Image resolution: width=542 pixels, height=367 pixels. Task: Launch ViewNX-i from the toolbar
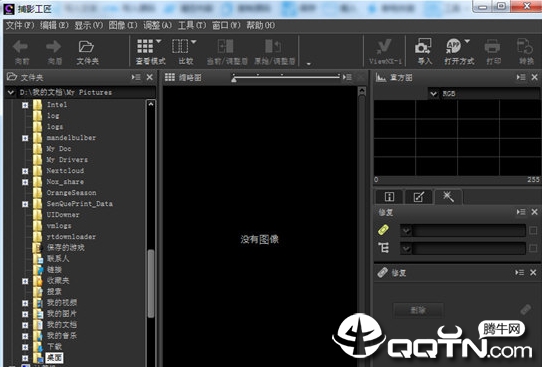(x=385, y=52)
